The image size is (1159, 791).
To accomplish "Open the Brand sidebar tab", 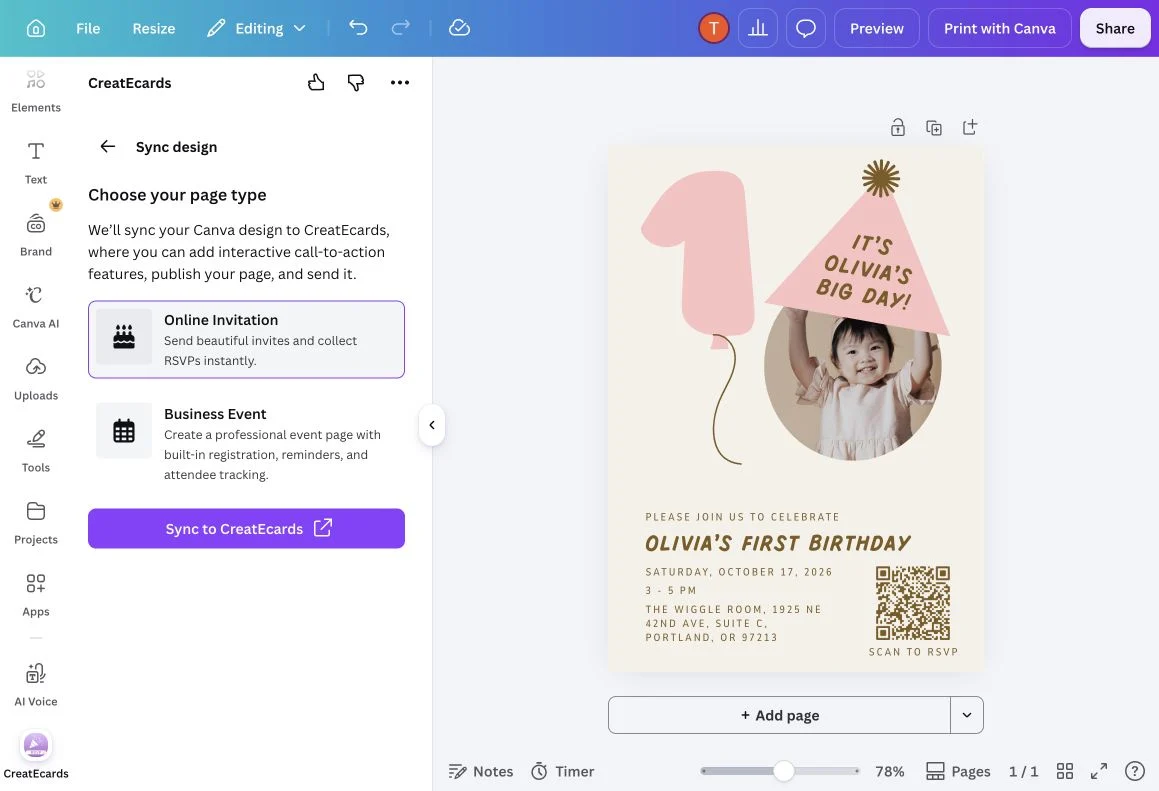I will [35, 234].
